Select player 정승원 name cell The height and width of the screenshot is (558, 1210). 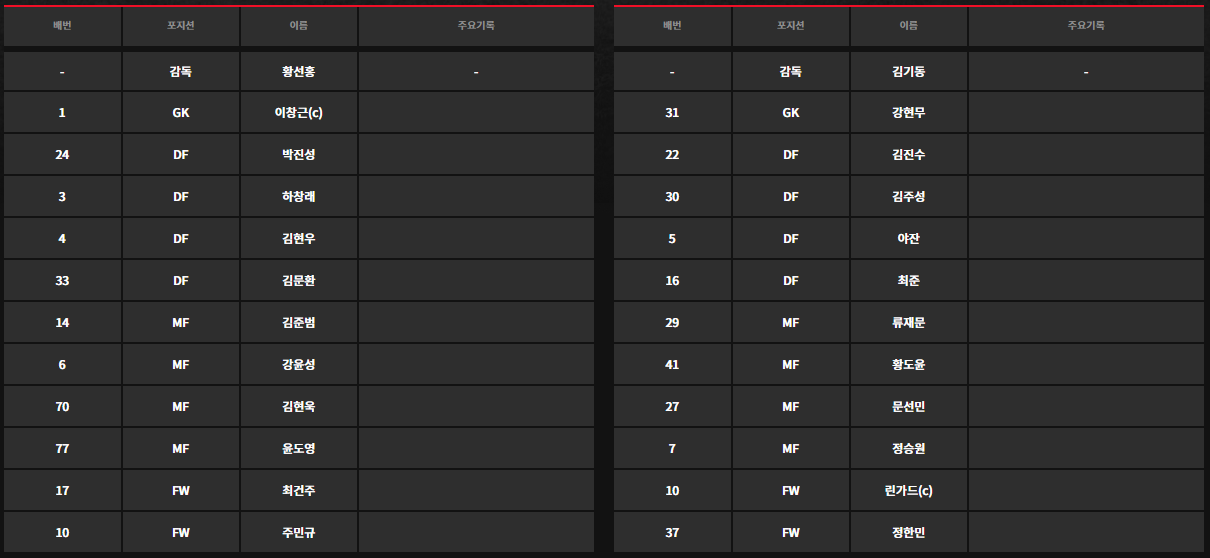click(909, 449)
